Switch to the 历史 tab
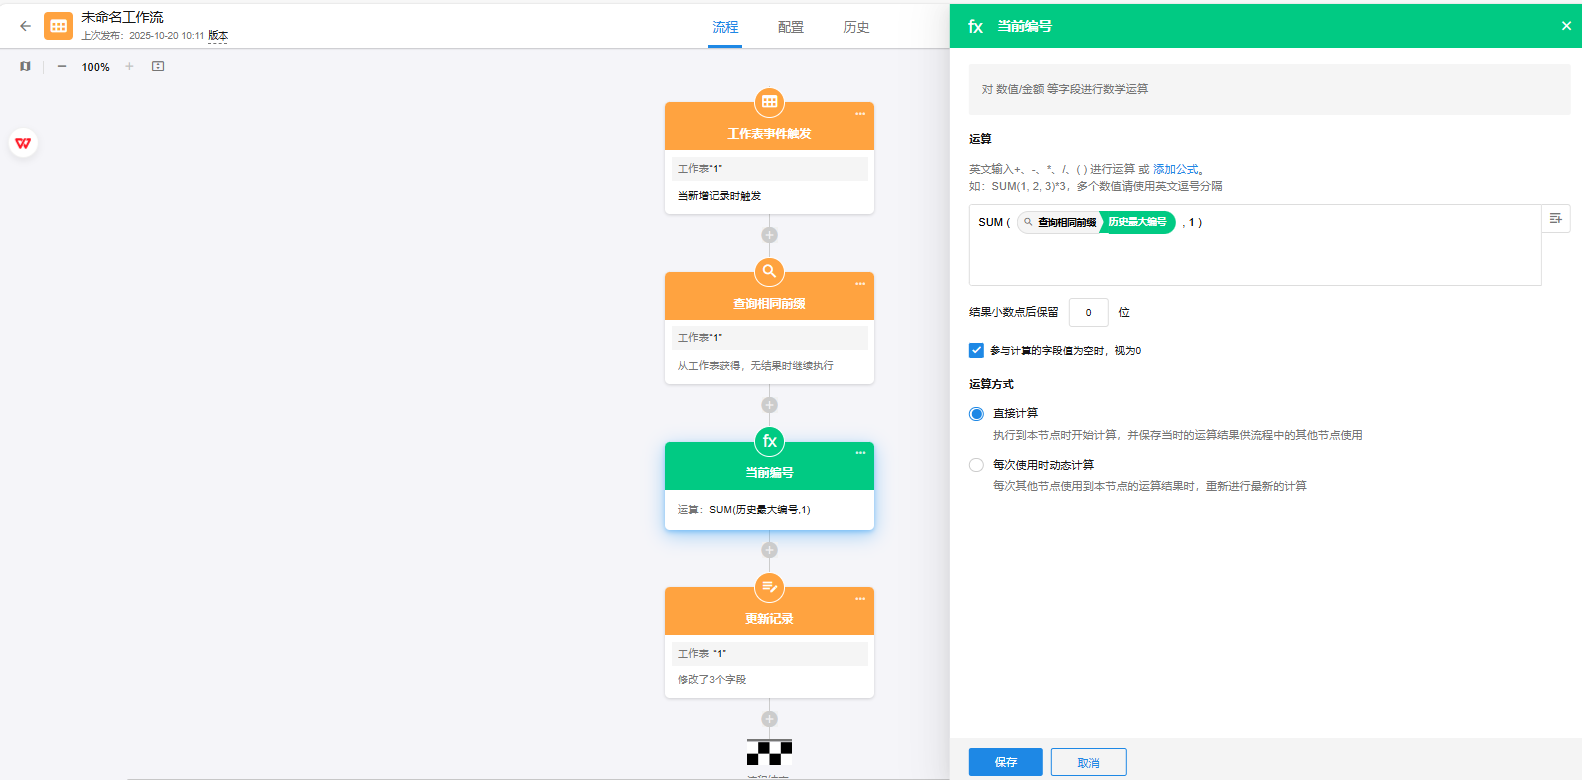This screenshot has width=1582, height=780. 856,27
